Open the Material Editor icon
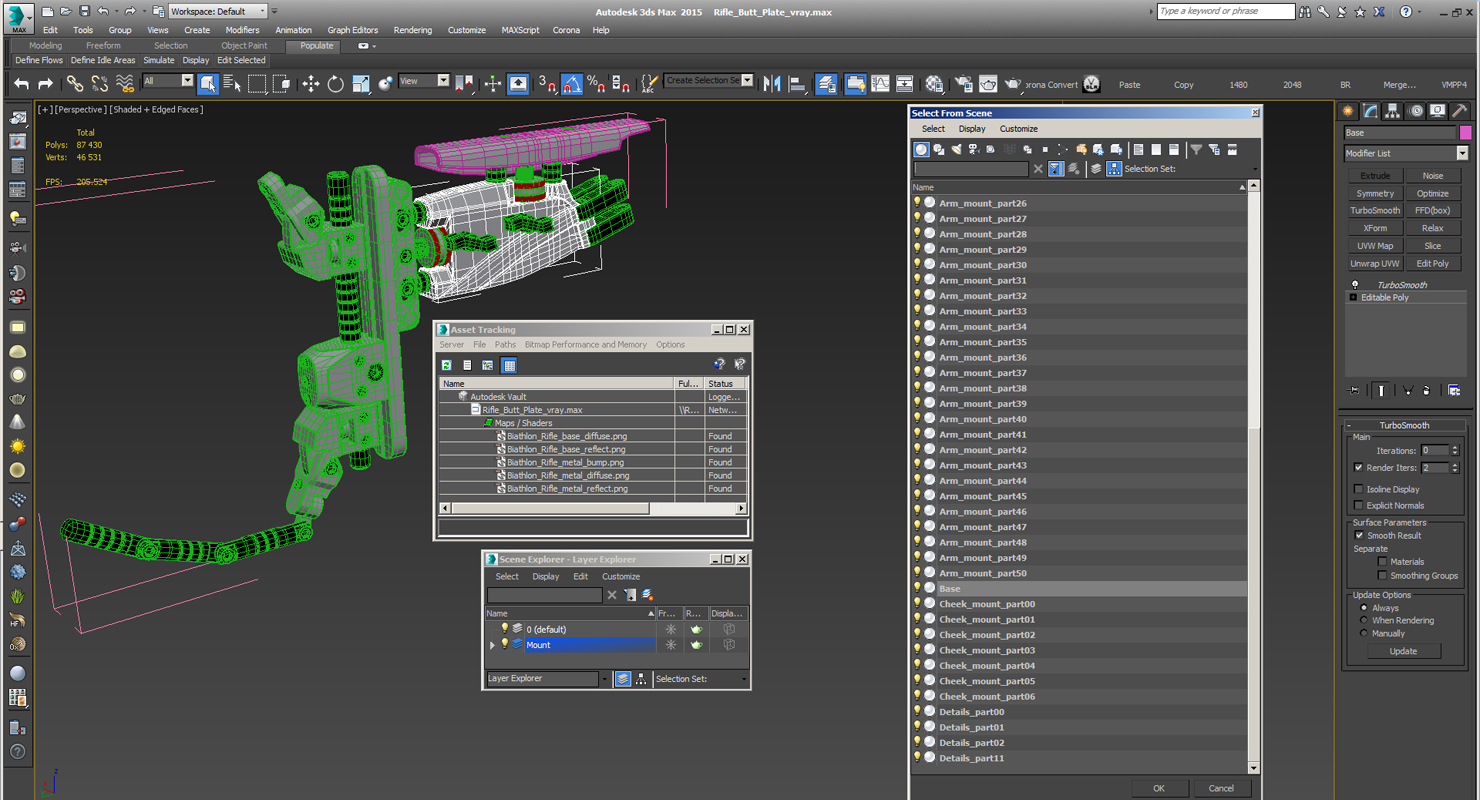This screenshot has height=800, width=1480. point(935,84)
